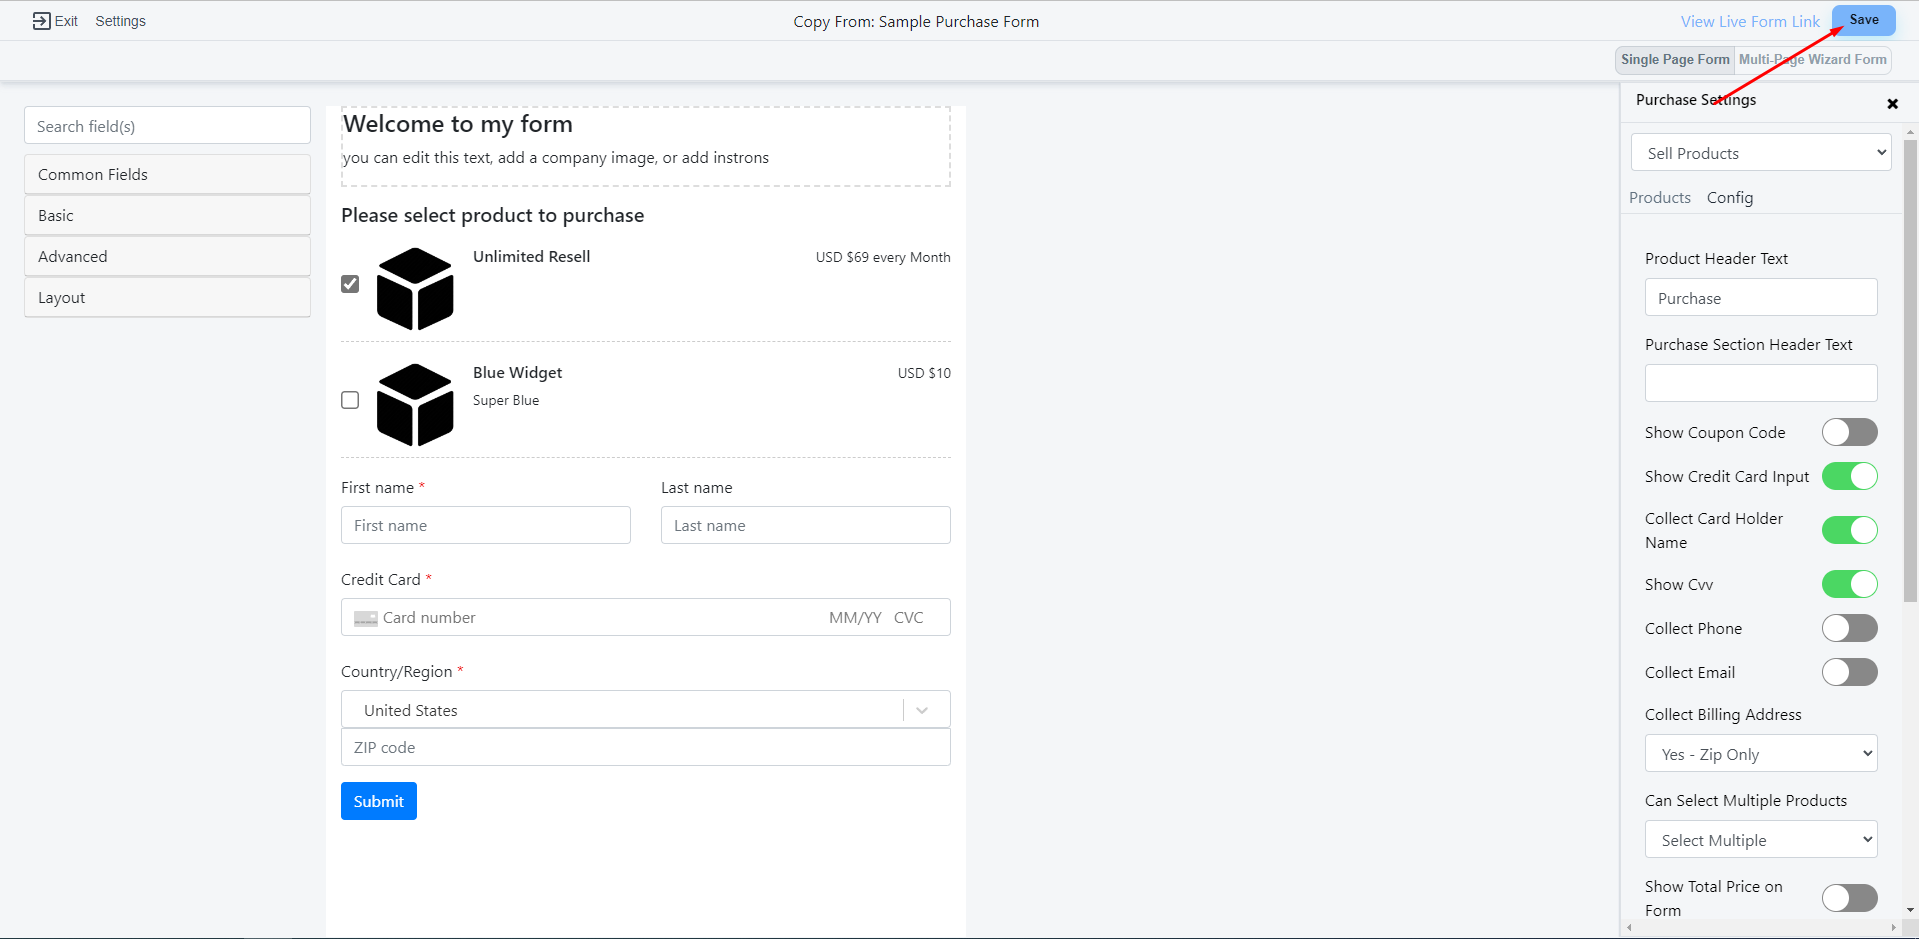1919x939 pixels.
Task: Switch to Multi-Page Wizard Form
Action: (1812, 60)
